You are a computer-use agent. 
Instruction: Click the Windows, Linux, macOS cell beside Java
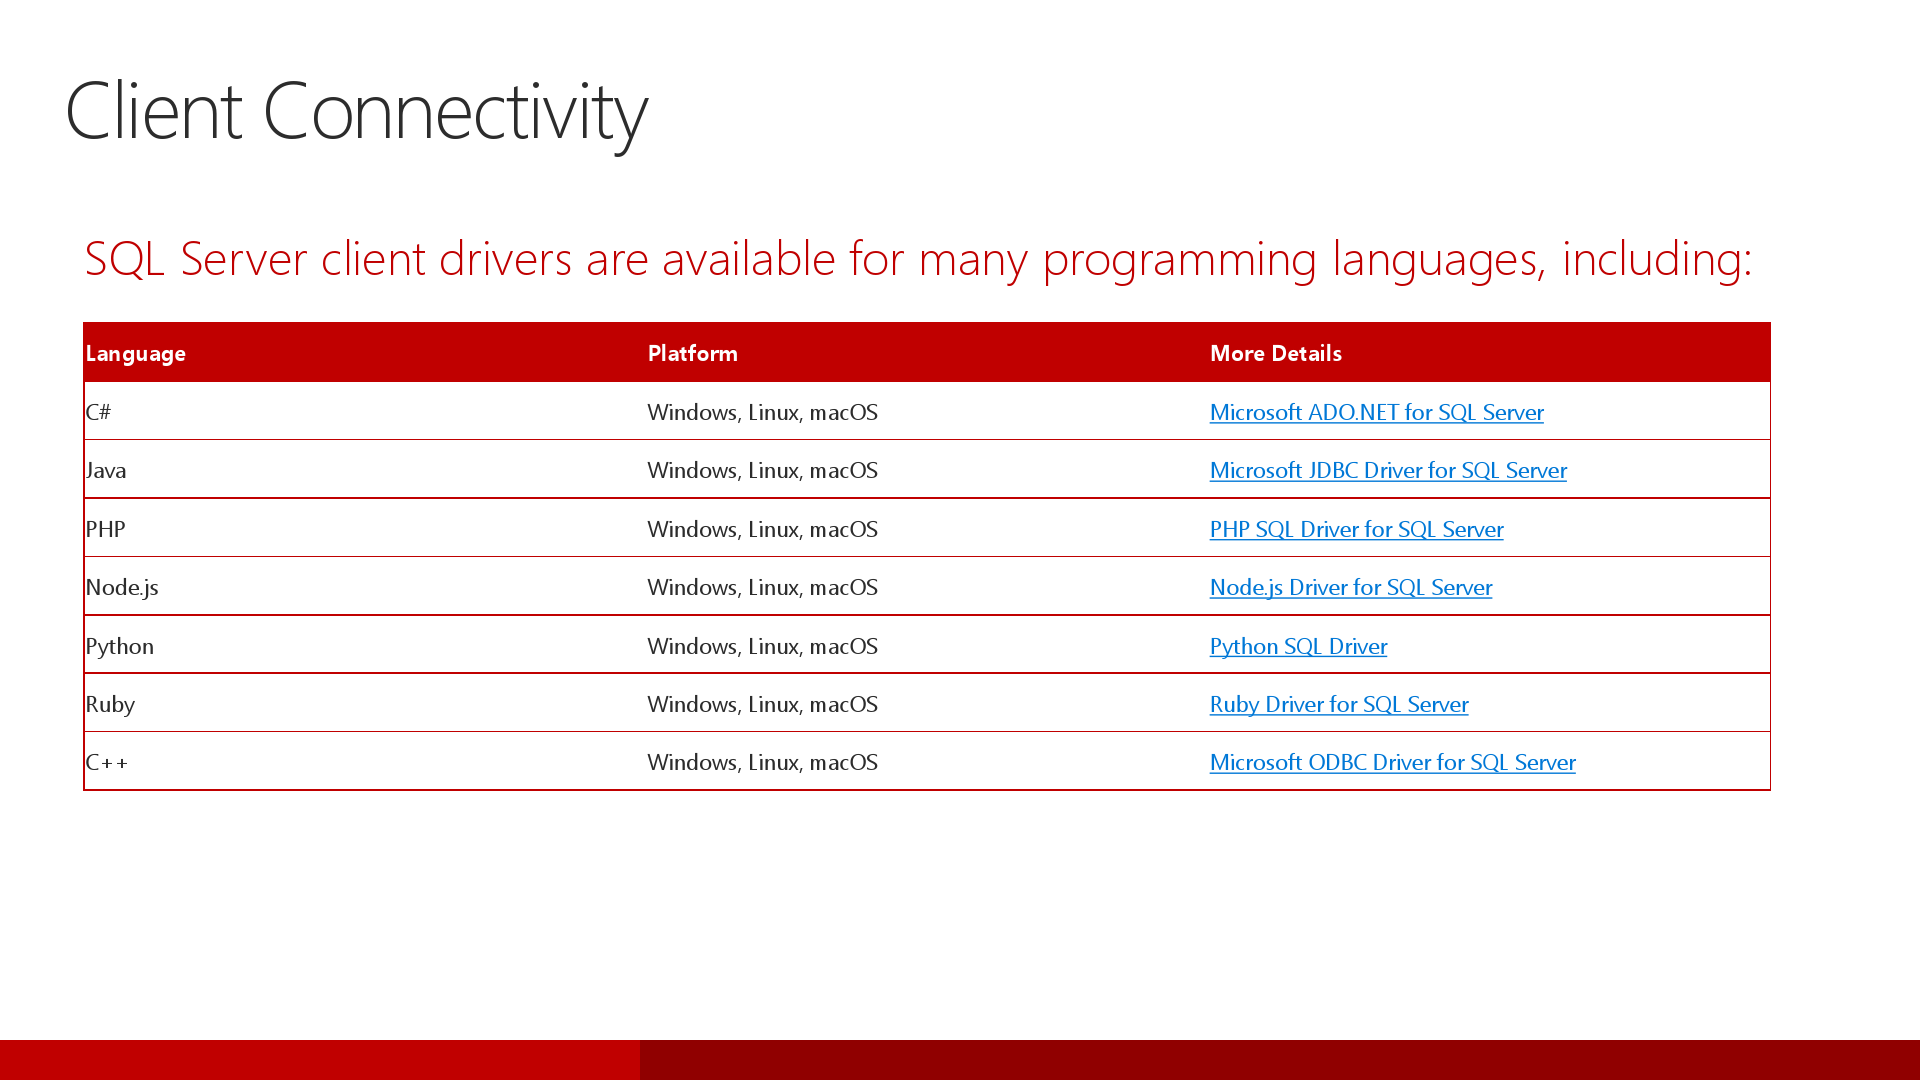point(762,470)
